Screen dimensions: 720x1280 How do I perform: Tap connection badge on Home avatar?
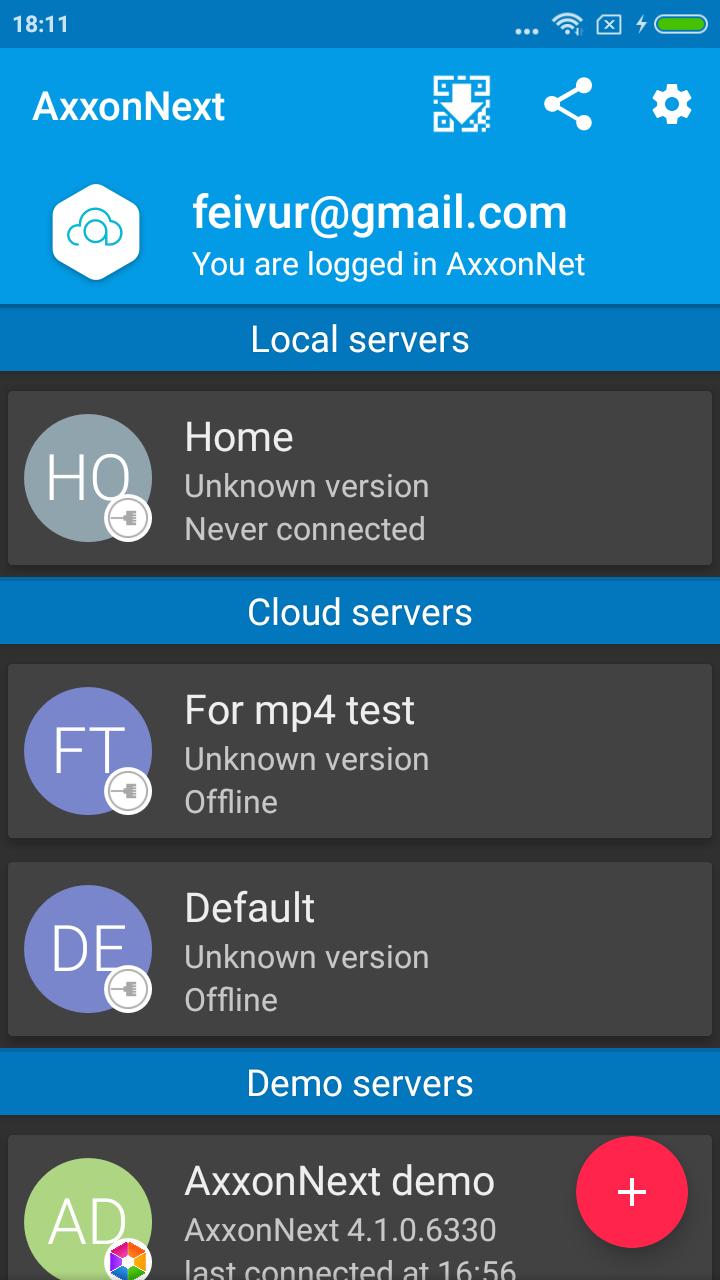(x=129, y=518)
